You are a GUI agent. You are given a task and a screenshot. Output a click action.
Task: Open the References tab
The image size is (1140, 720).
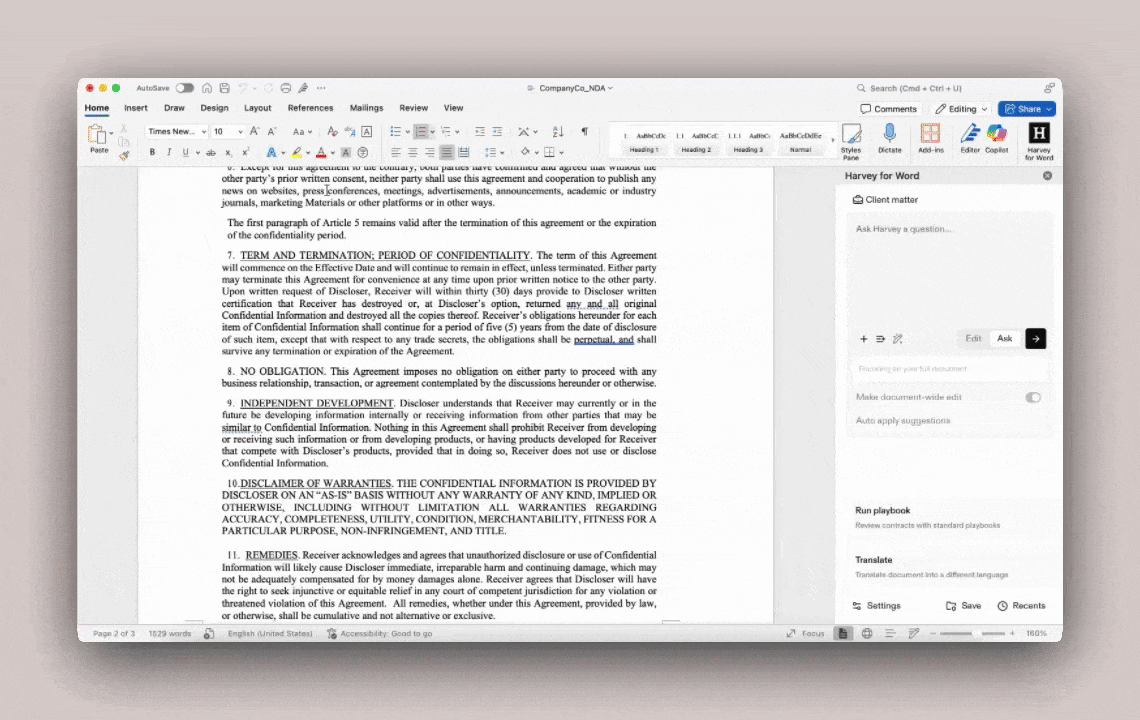tap(310, 108)
